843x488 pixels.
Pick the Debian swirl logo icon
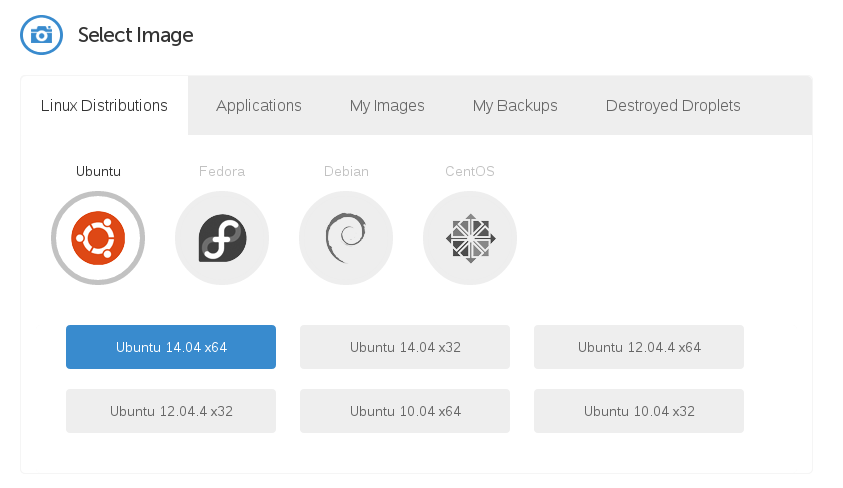(346, 238)
